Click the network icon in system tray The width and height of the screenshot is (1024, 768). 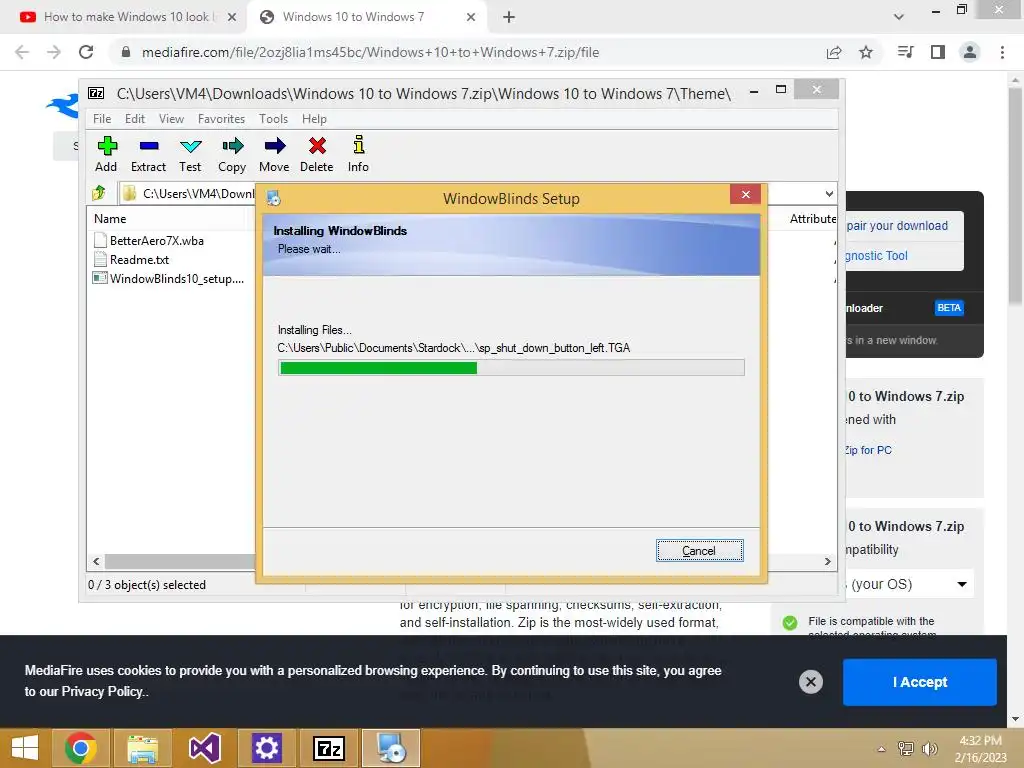[905, 749]
